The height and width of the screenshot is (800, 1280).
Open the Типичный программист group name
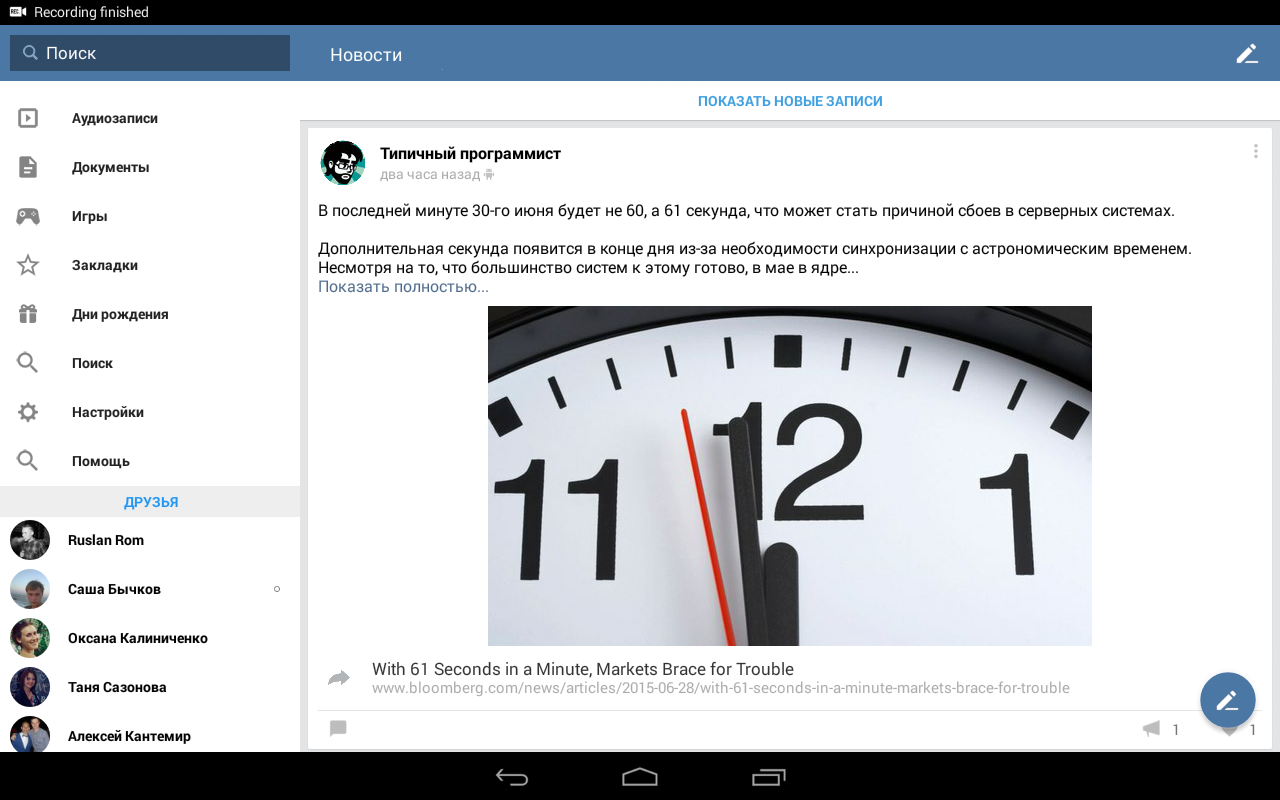coord(470,154)
